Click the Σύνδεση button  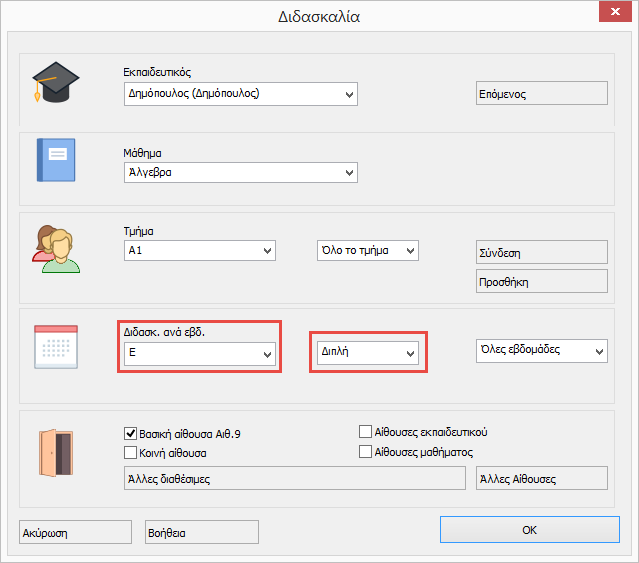pos(541,253)
